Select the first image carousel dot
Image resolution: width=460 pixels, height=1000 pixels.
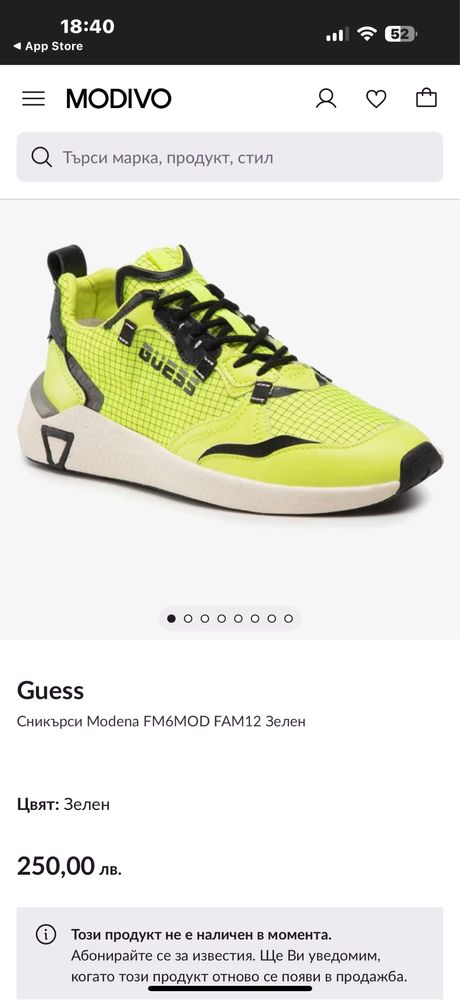point(171,618)
